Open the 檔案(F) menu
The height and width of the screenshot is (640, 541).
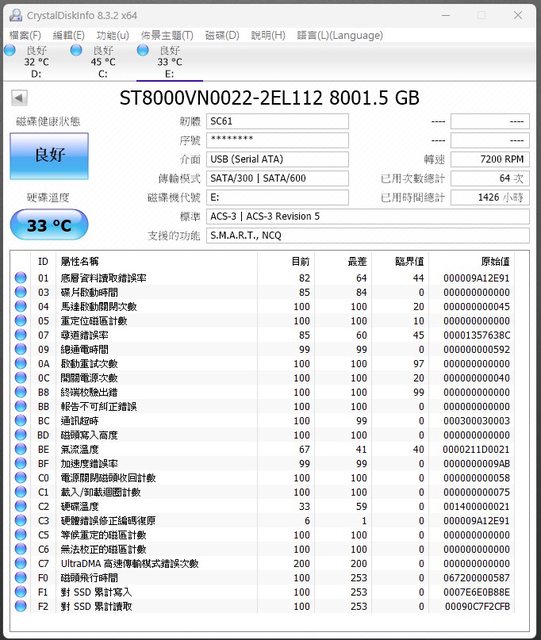click(x=25, y=36)
